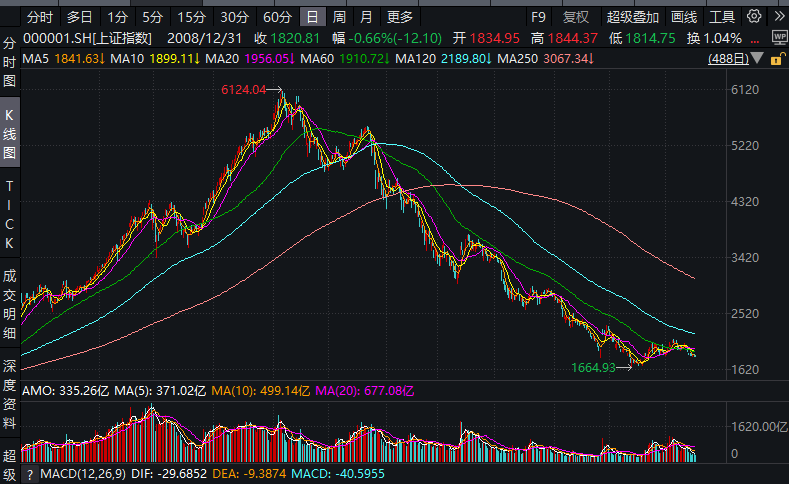
Task: Click the WP monitor icon
Action: tap(777, 38)
